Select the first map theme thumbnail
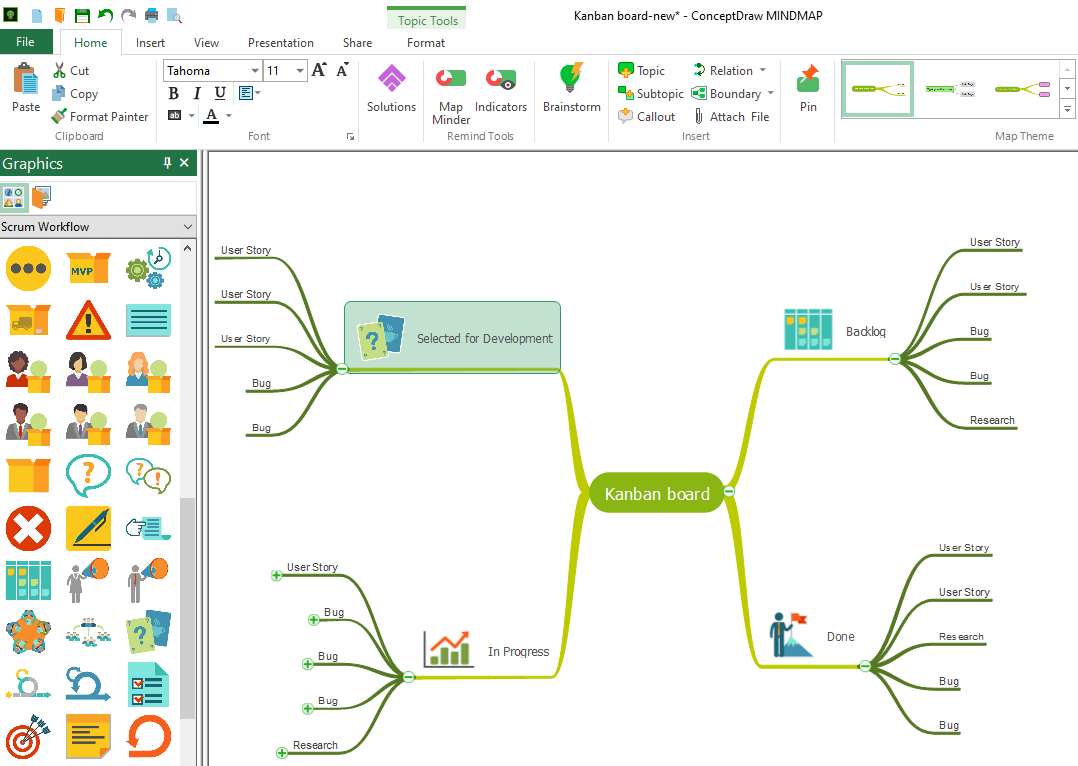This screenshot has height=766, width=1078. point(877,89)
